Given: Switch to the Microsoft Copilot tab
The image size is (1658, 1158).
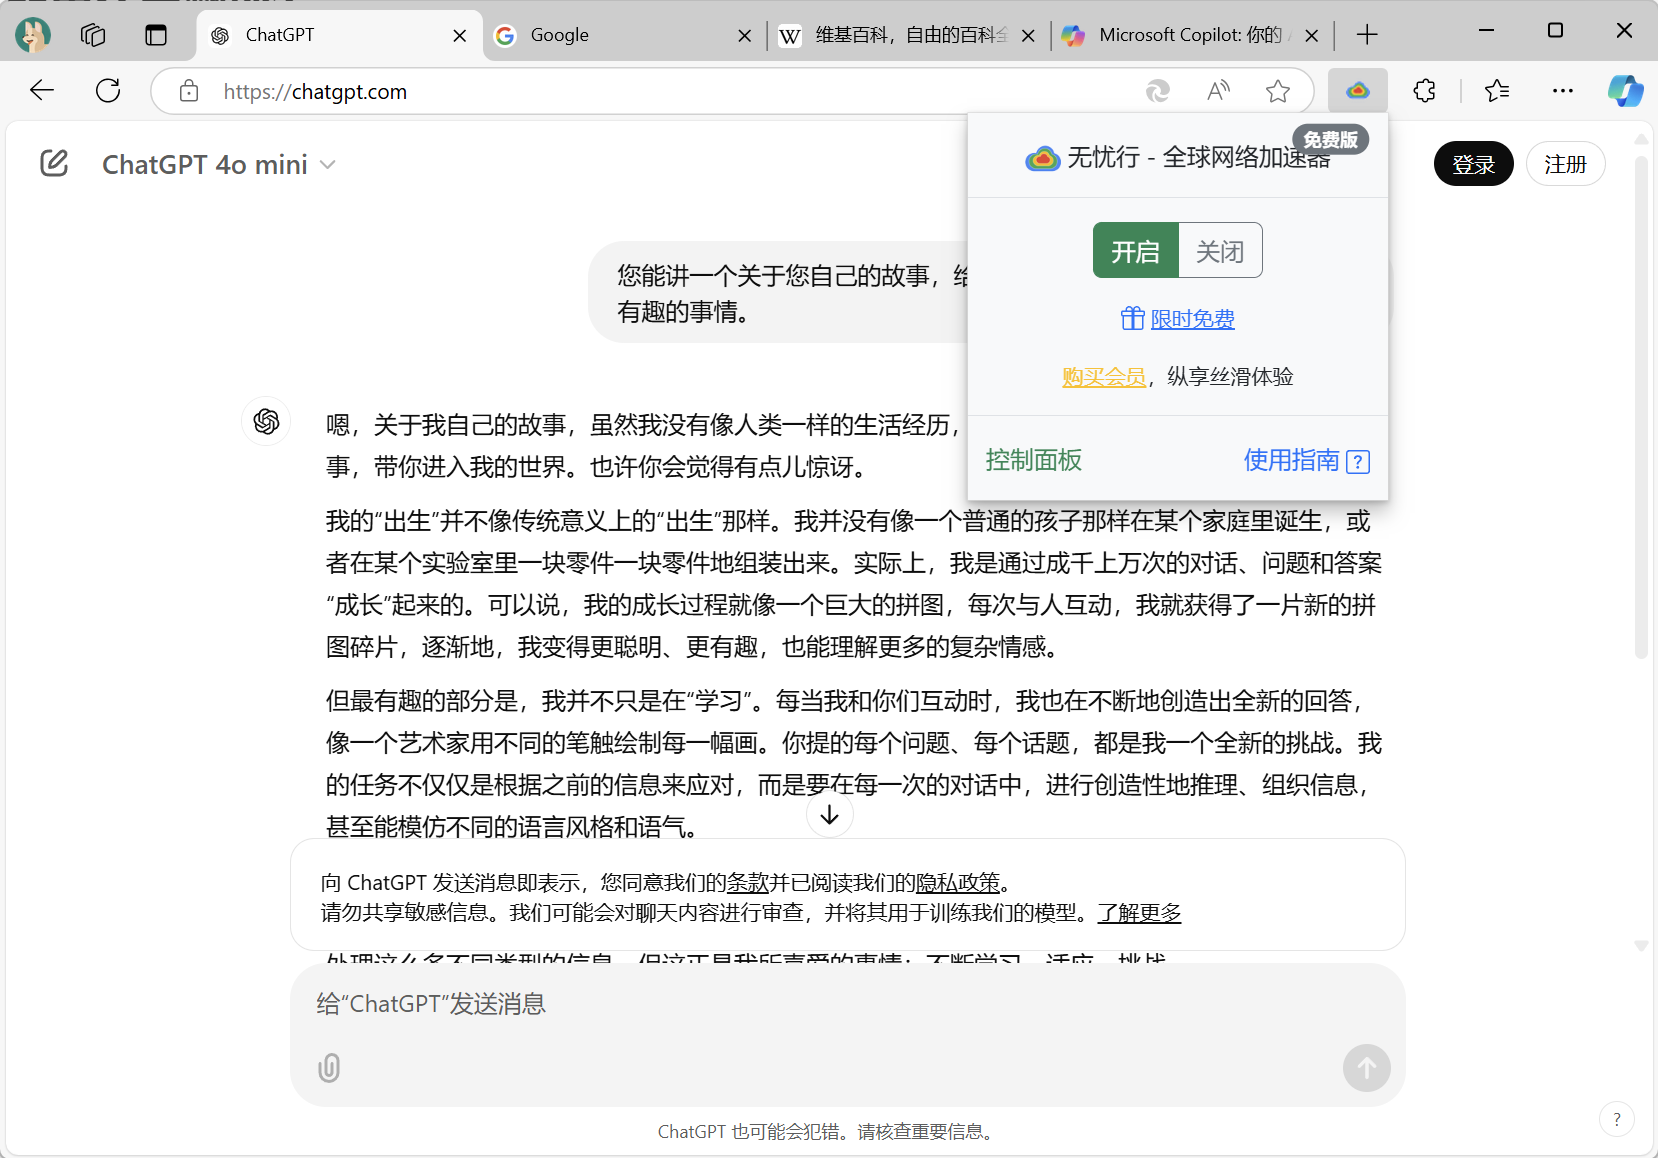Looking at the screenshot, I should [x=1180, y=35].
